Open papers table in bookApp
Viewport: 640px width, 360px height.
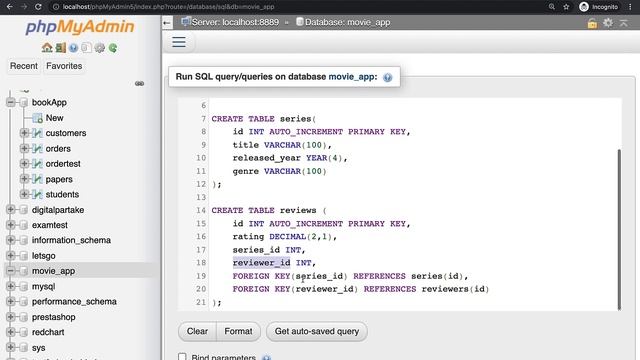[59, 179]
